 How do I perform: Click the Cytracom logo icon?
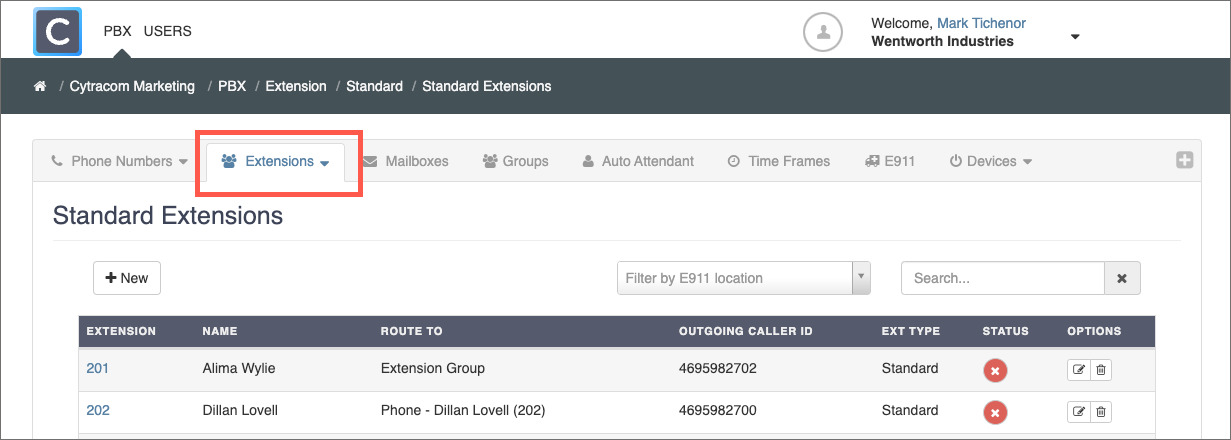tap(58, 31)
